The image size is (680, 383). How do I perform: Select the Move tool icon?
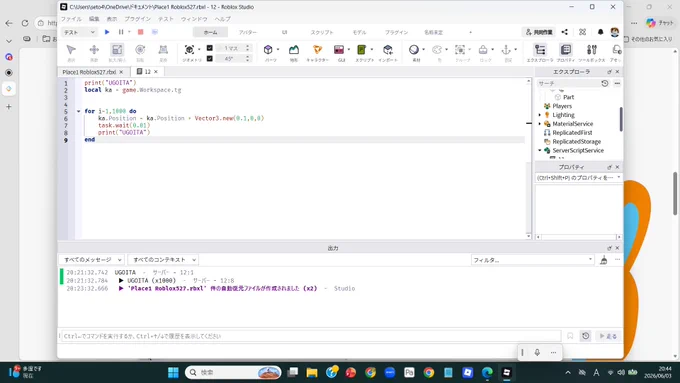(94, 50)
